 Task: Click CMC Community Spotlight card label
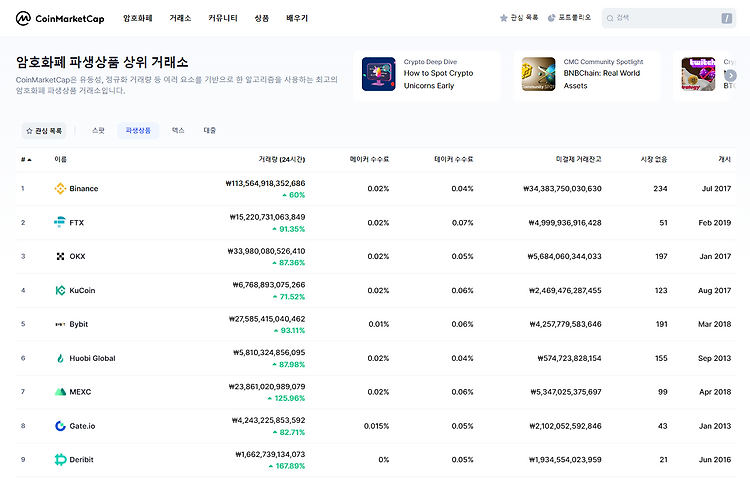(603, 62)
